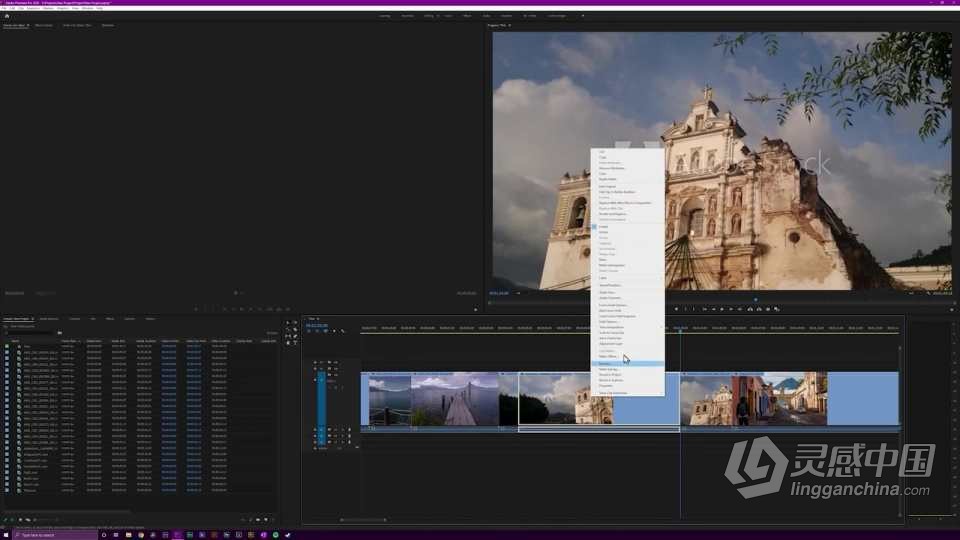Image resolution: width=960 pixels, height=540 pixels.
Task: Select the Type tool
Action: [x=295, y=343]
